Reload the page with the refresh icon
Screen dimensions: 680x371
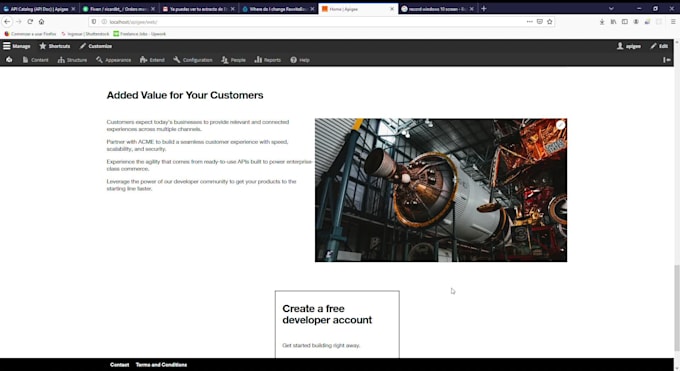pyautogui.click(x=30, y=22)
